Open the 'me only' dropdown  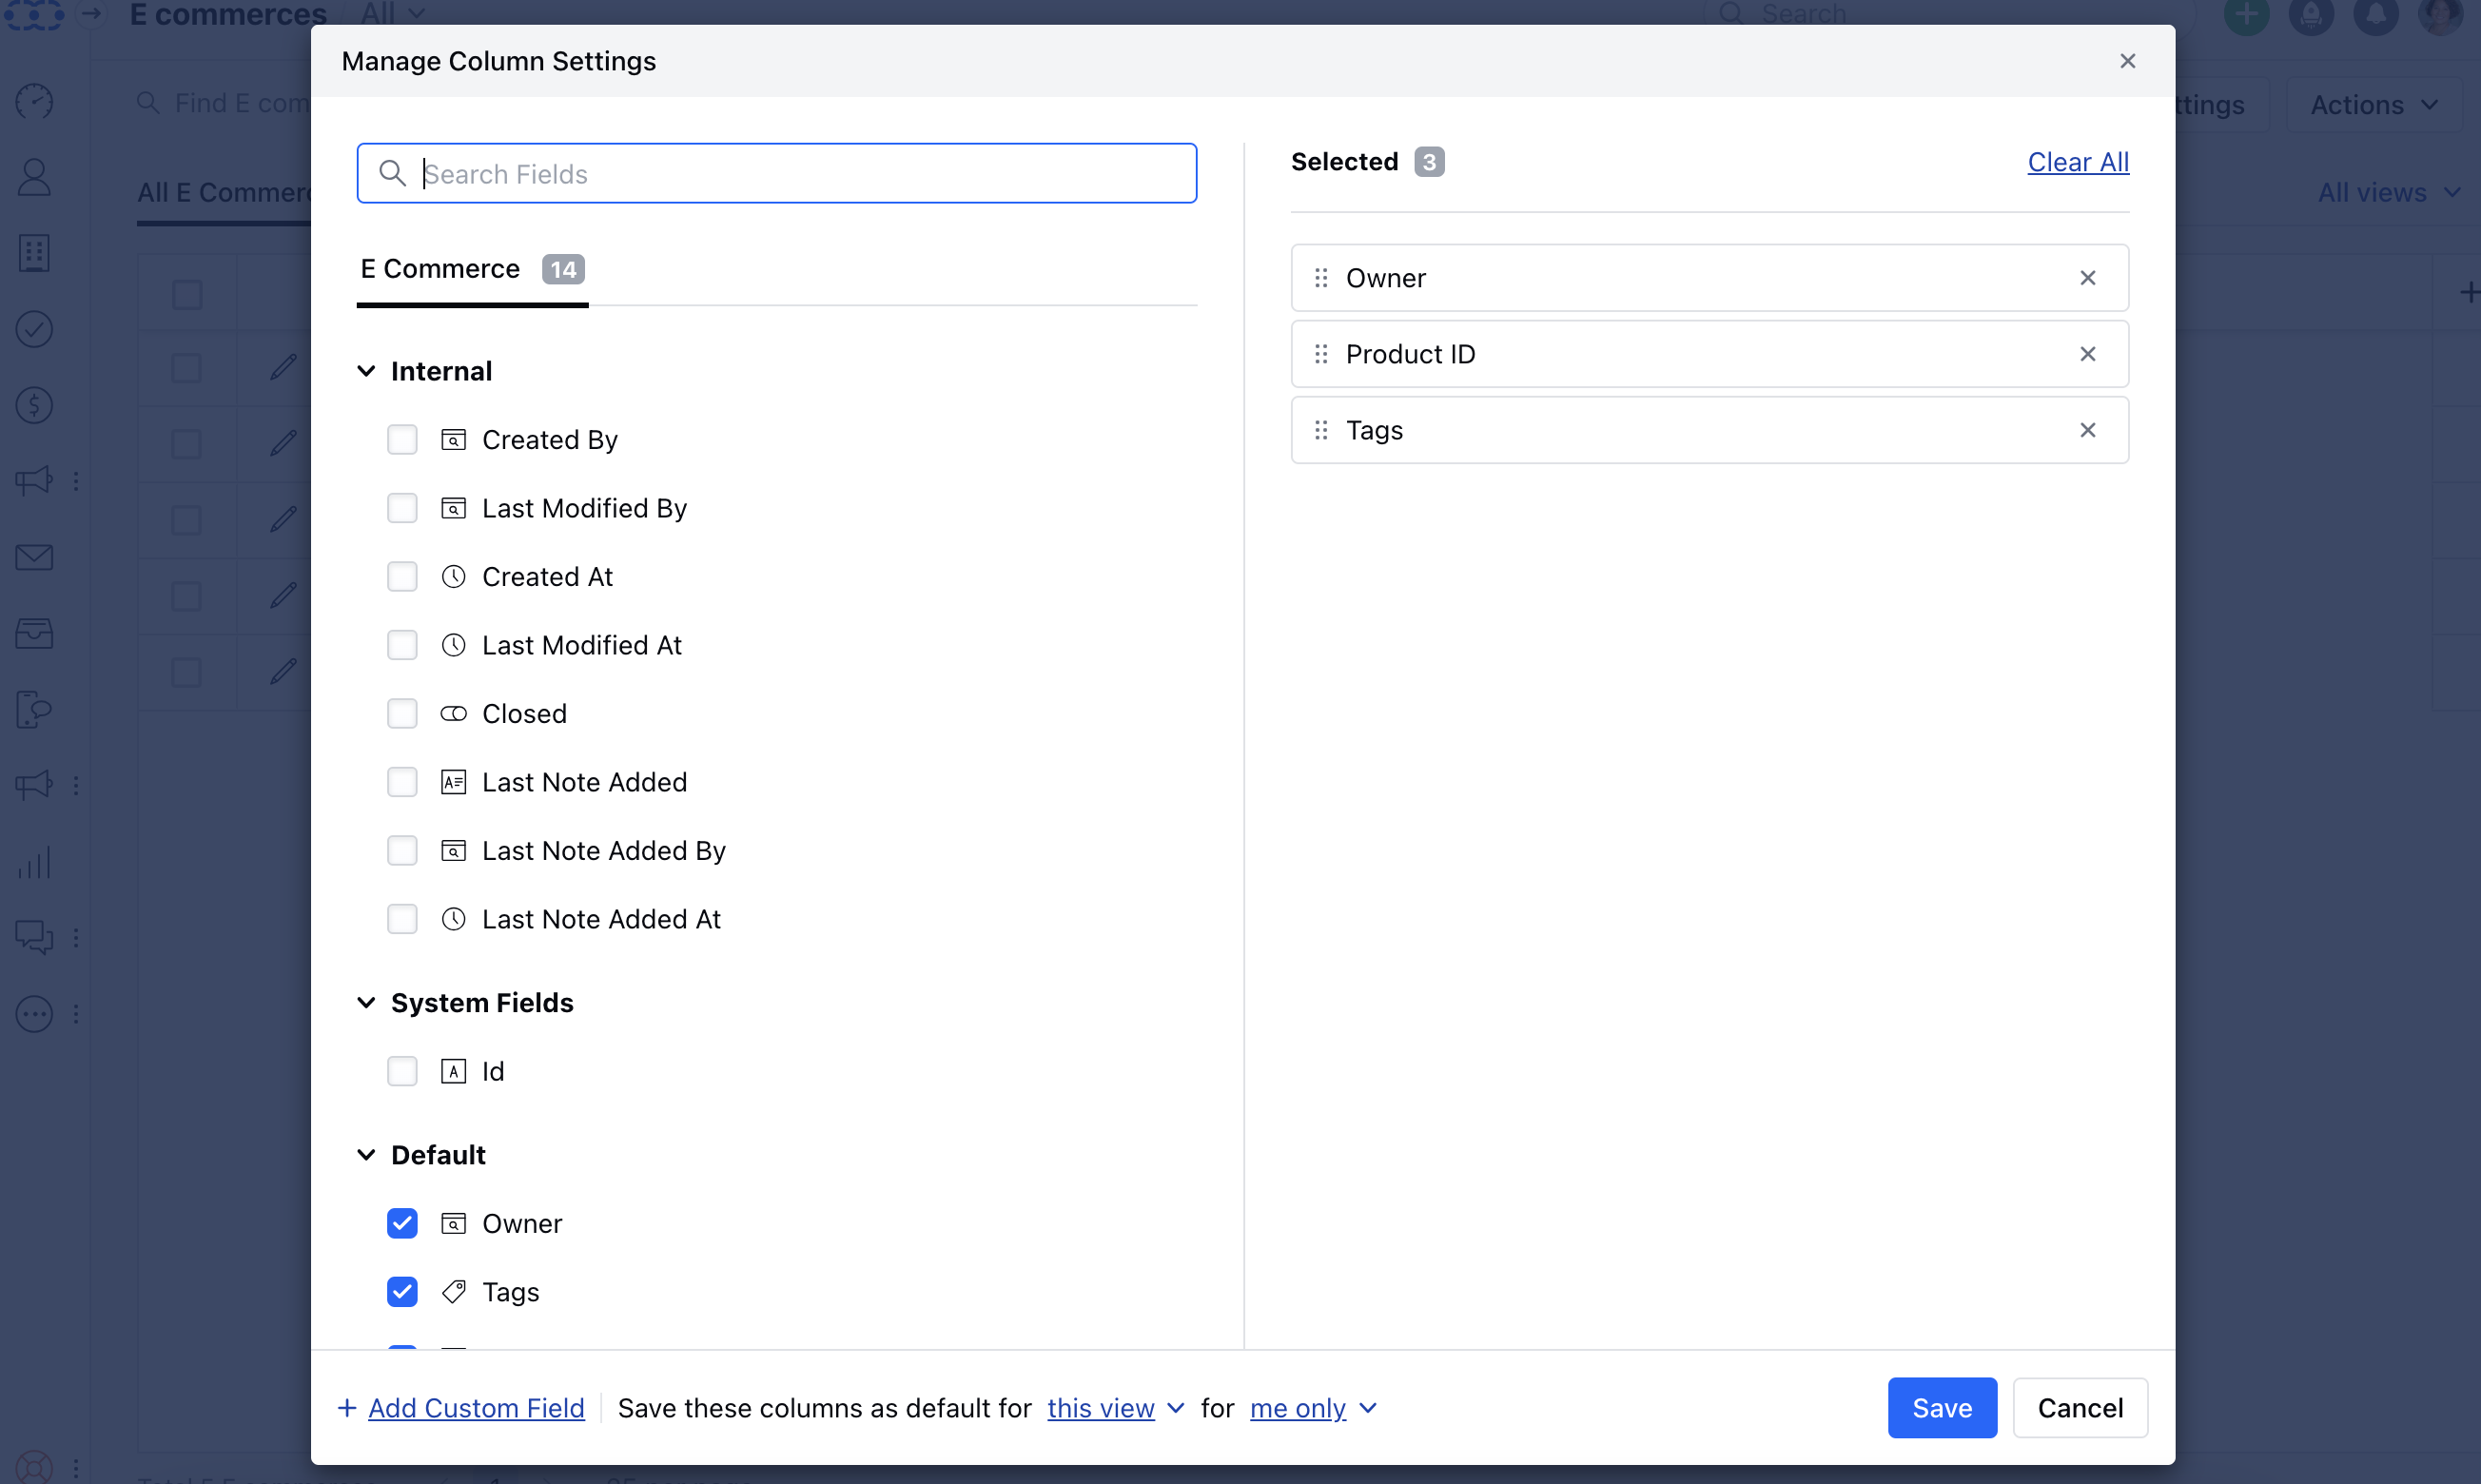(x=1313, y=1408)
